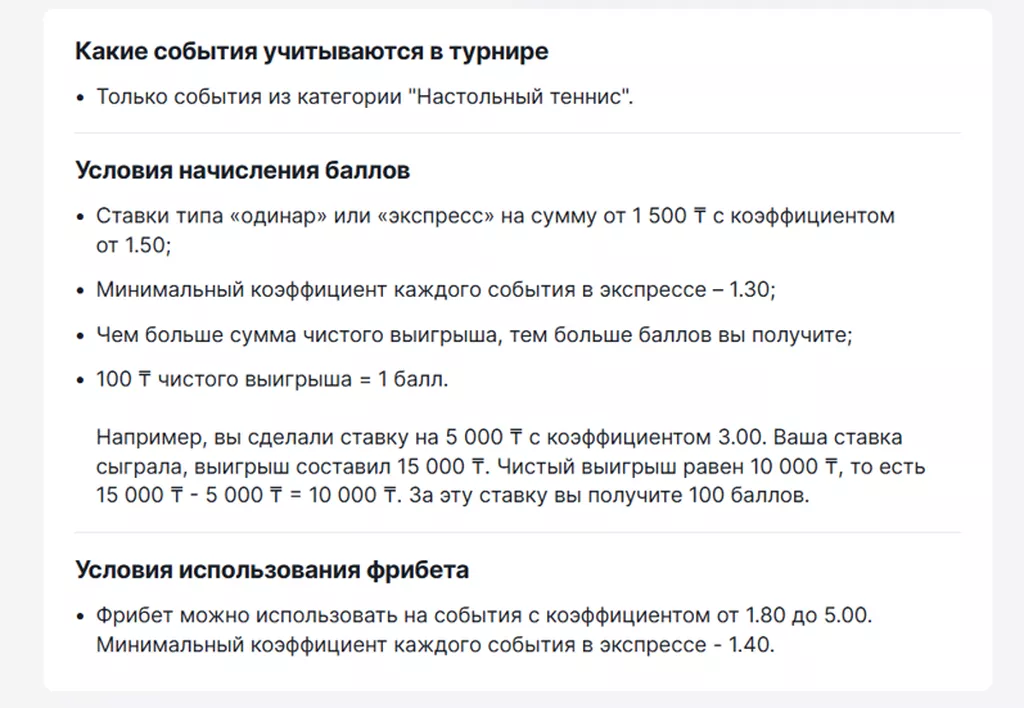The height and width of the screenshot is (708, 1024).
Task: Click the tenge symbol after 1 500
Action: click(699, 216)
